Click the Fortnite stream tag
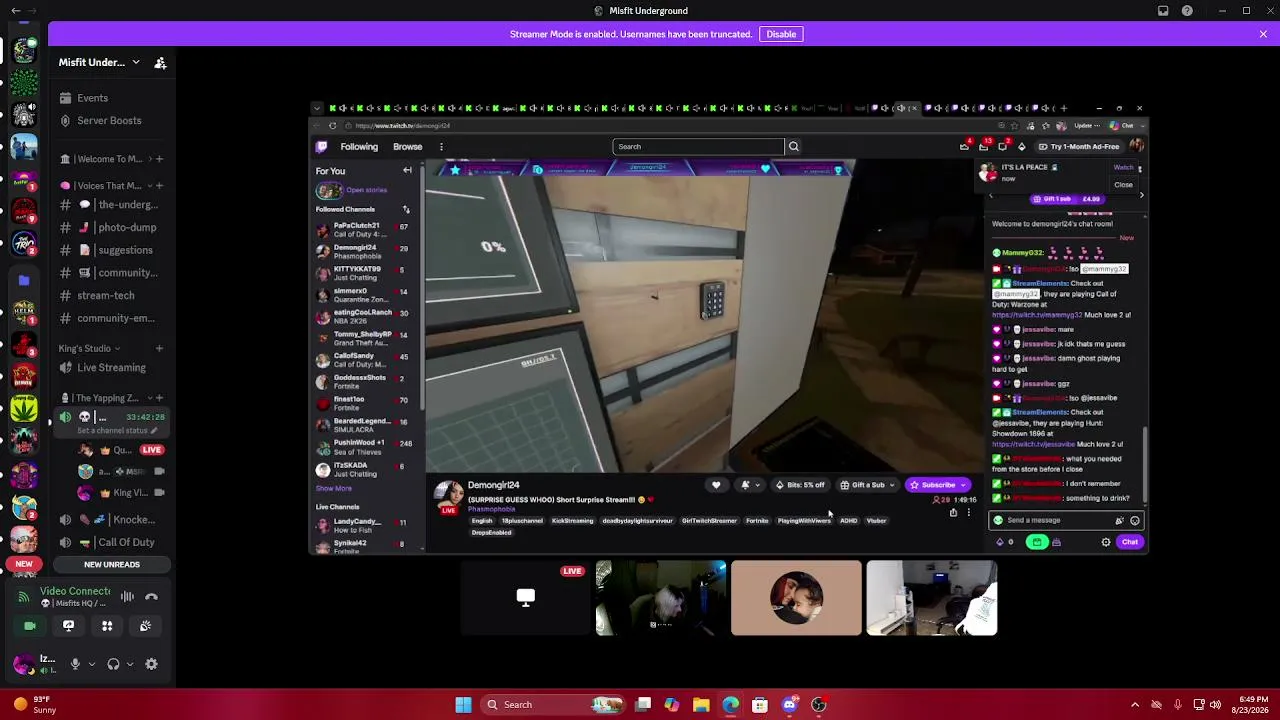The height and width of the screenshot is (720, 1280). (757, 521)
